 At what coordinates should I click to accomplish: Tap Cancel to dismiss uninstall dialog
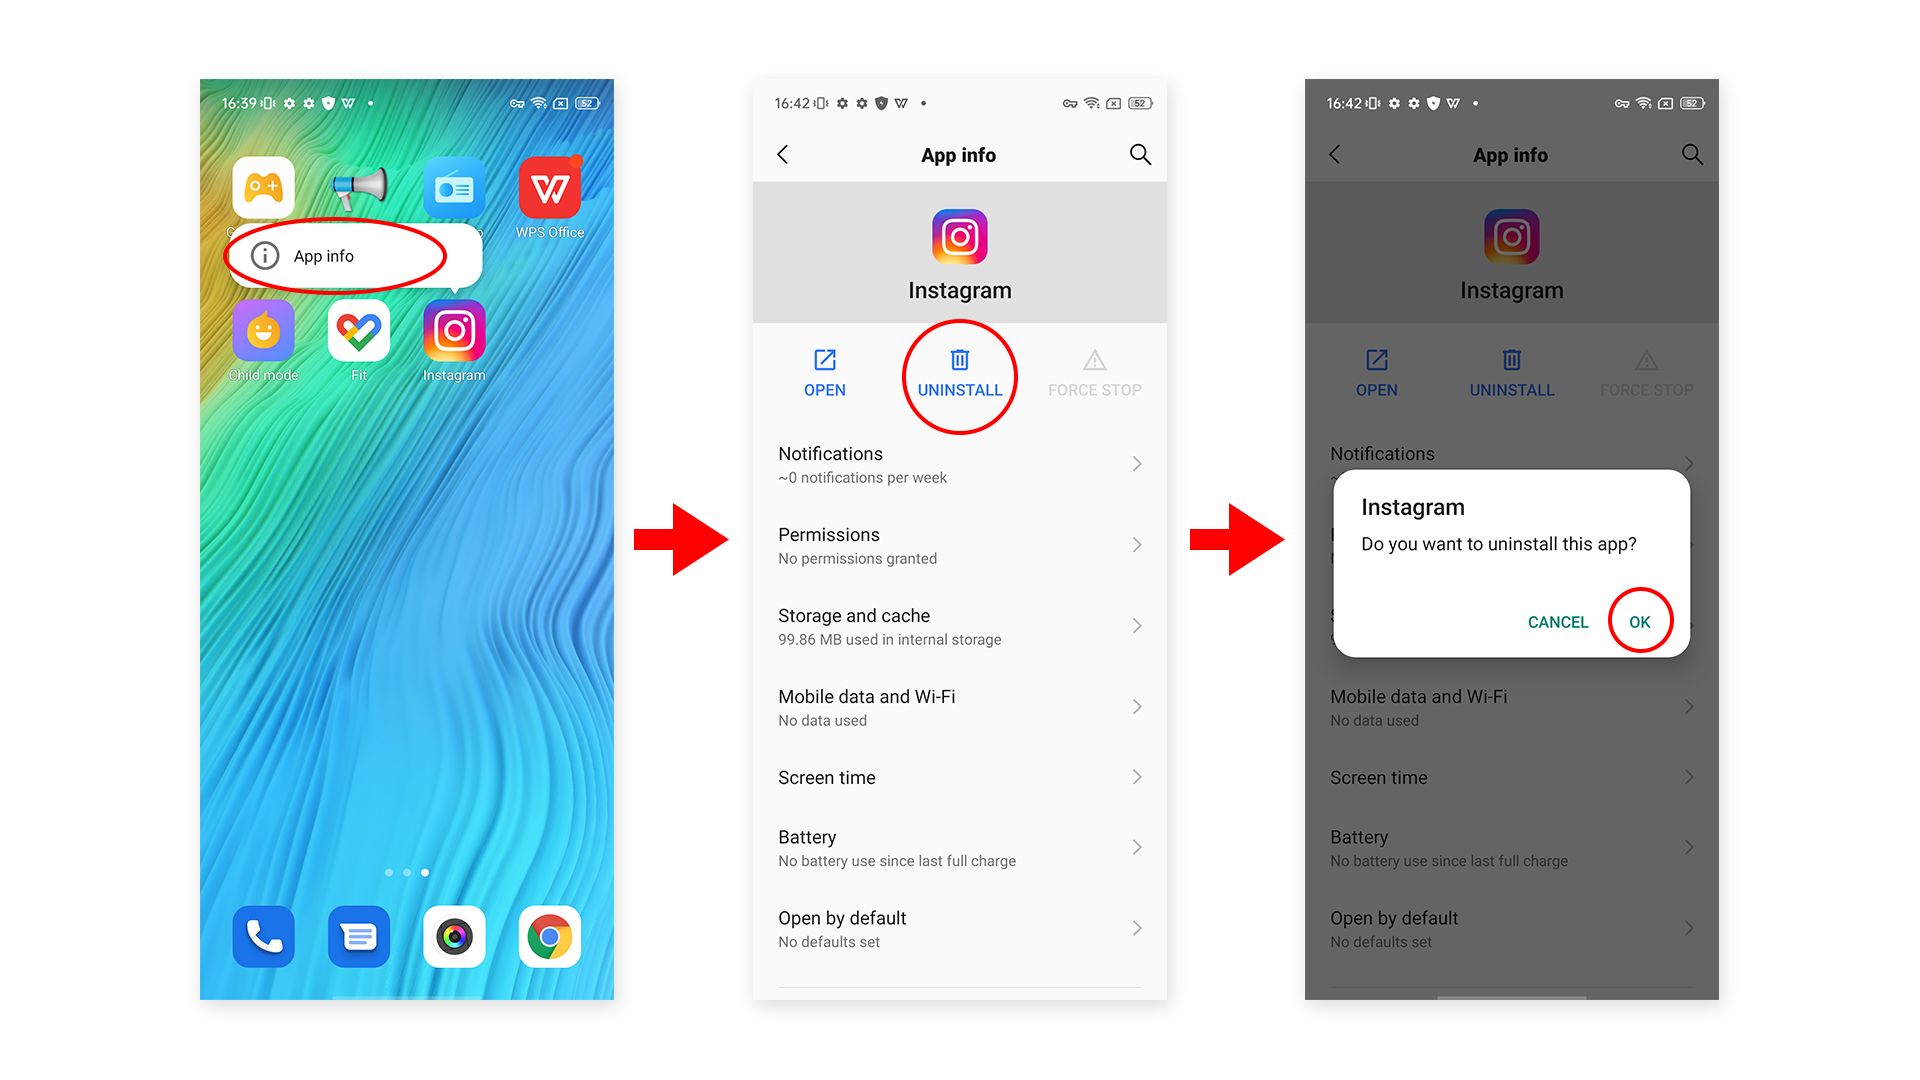click(x=1557, y=621)
